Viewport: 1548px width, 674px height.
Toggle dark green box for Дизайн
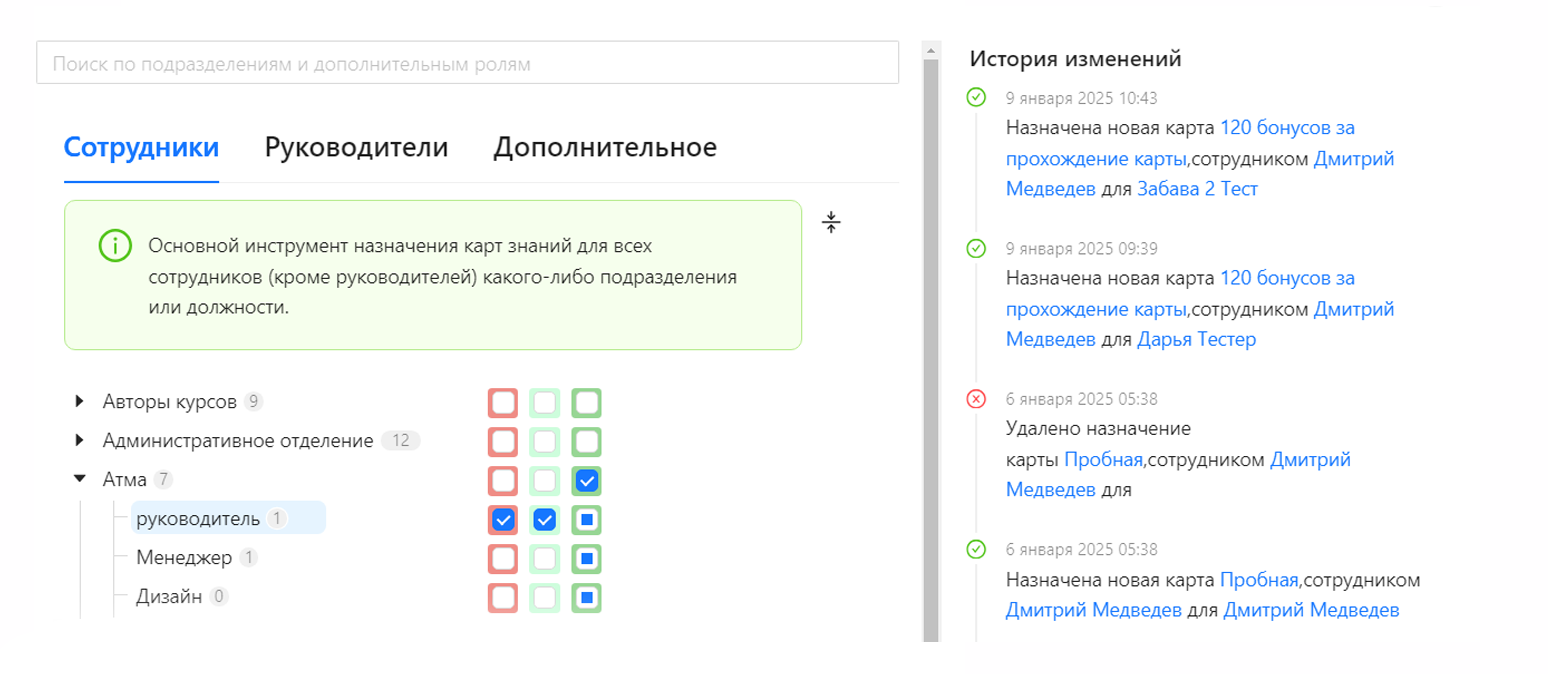(586, 597)
